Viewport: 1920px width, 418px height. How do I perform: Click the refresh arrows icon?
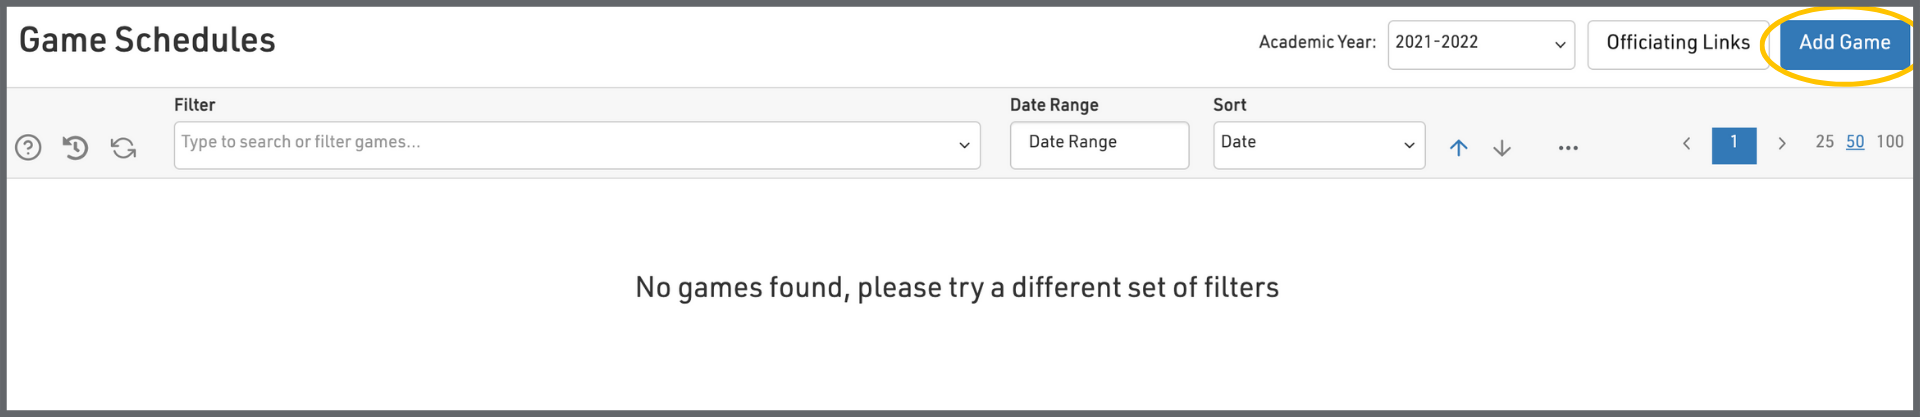coord(123,148)
